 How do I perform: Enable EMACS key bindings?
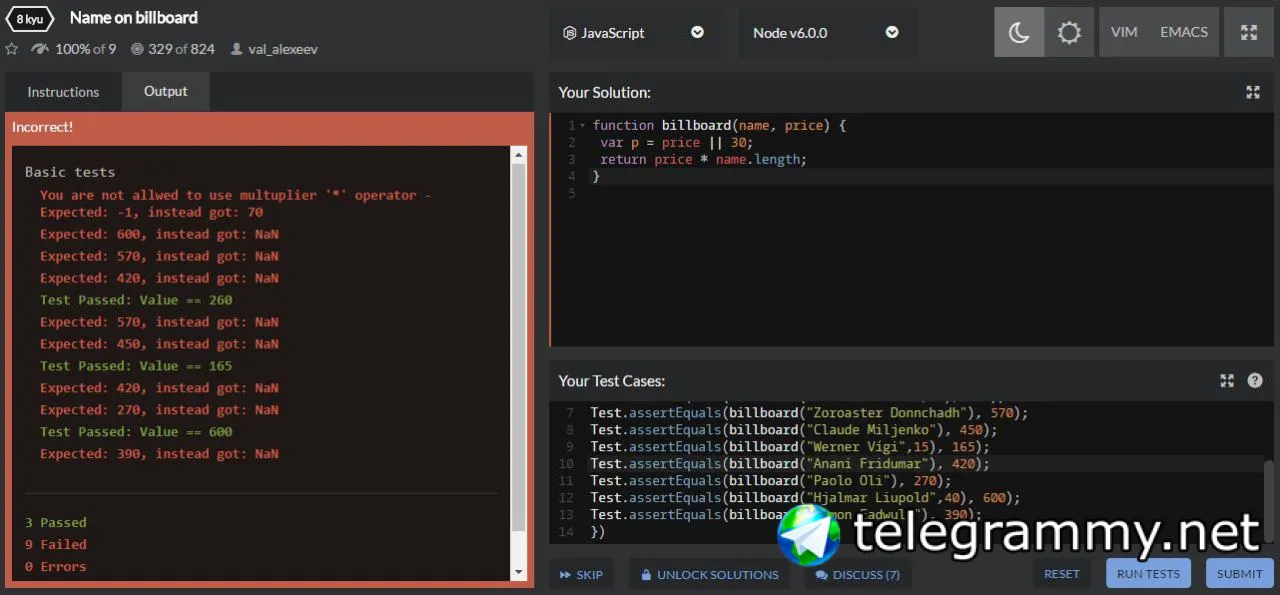[1184, 32]
